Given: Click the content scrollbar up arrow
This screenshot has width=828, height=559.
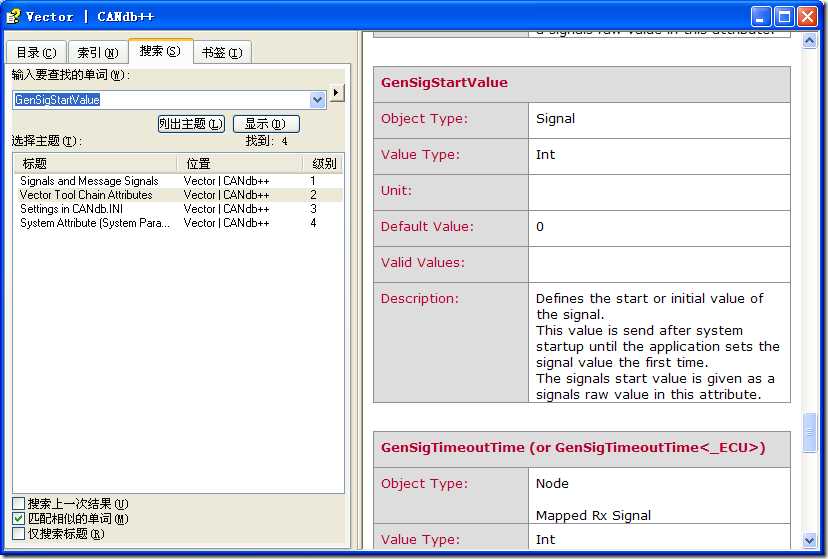Looking at the screenshot, I should pos(809,41).
